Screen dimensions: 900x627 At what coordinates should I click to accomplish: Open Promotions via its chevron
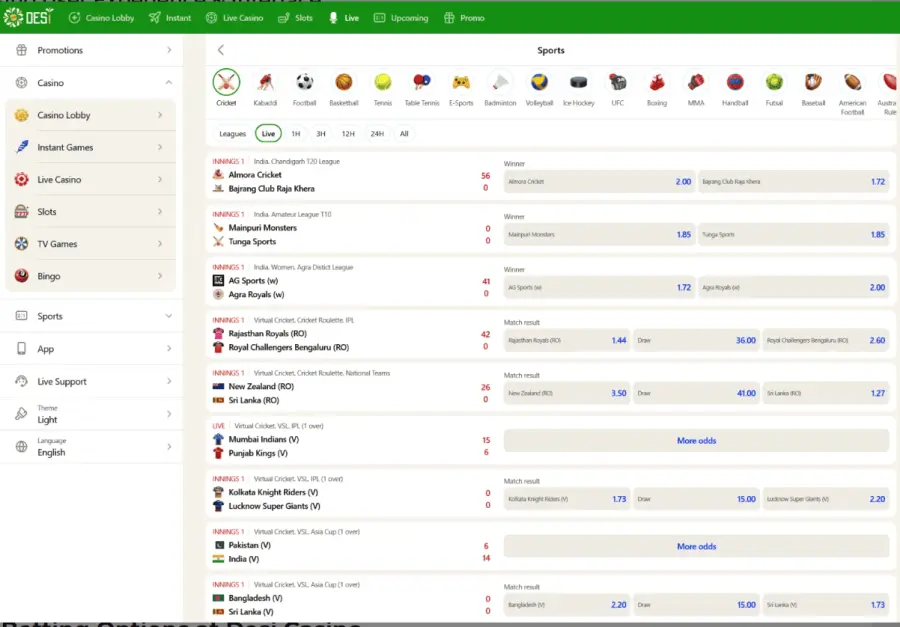pos(169,50)
